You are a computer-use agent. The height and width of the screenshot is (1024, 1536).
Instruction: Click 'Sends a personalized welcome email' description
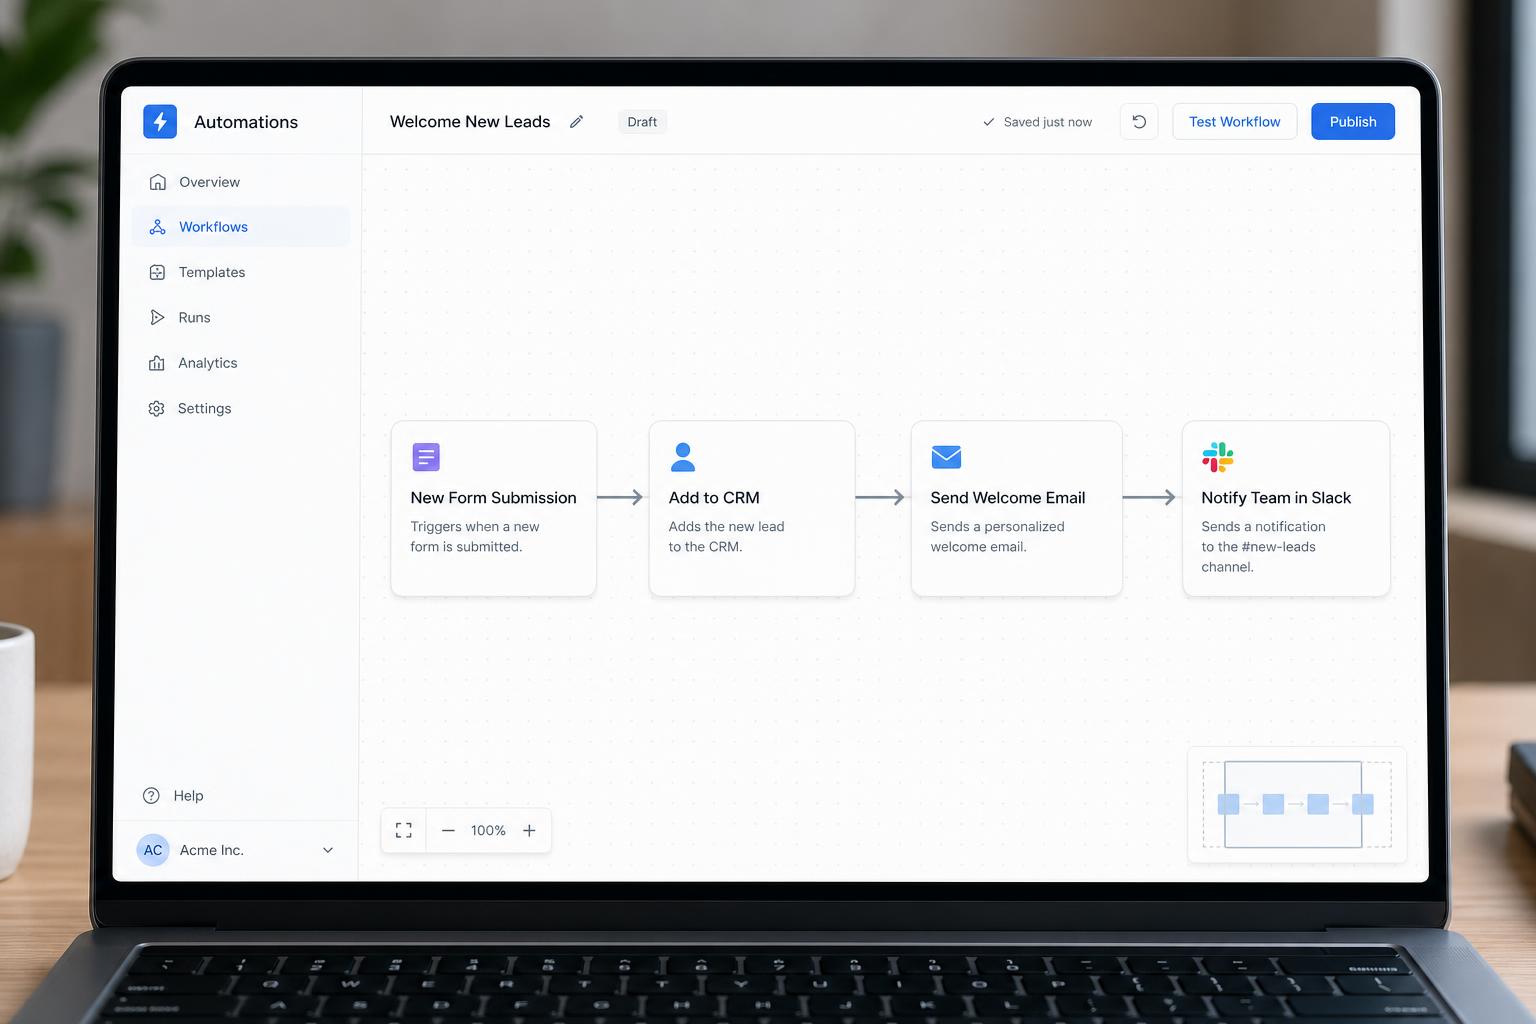(x=997, y=537)
